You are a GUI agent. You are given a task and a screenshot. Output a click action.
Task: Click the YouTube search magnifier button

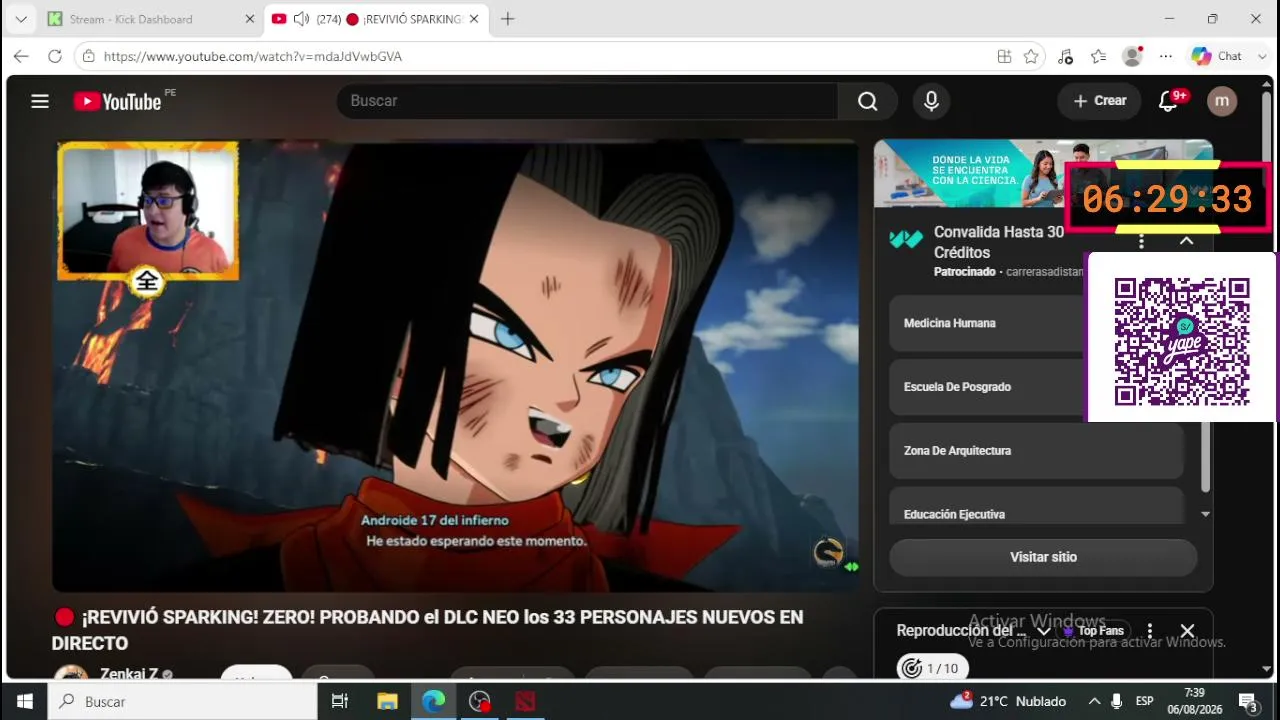(867, 101)
